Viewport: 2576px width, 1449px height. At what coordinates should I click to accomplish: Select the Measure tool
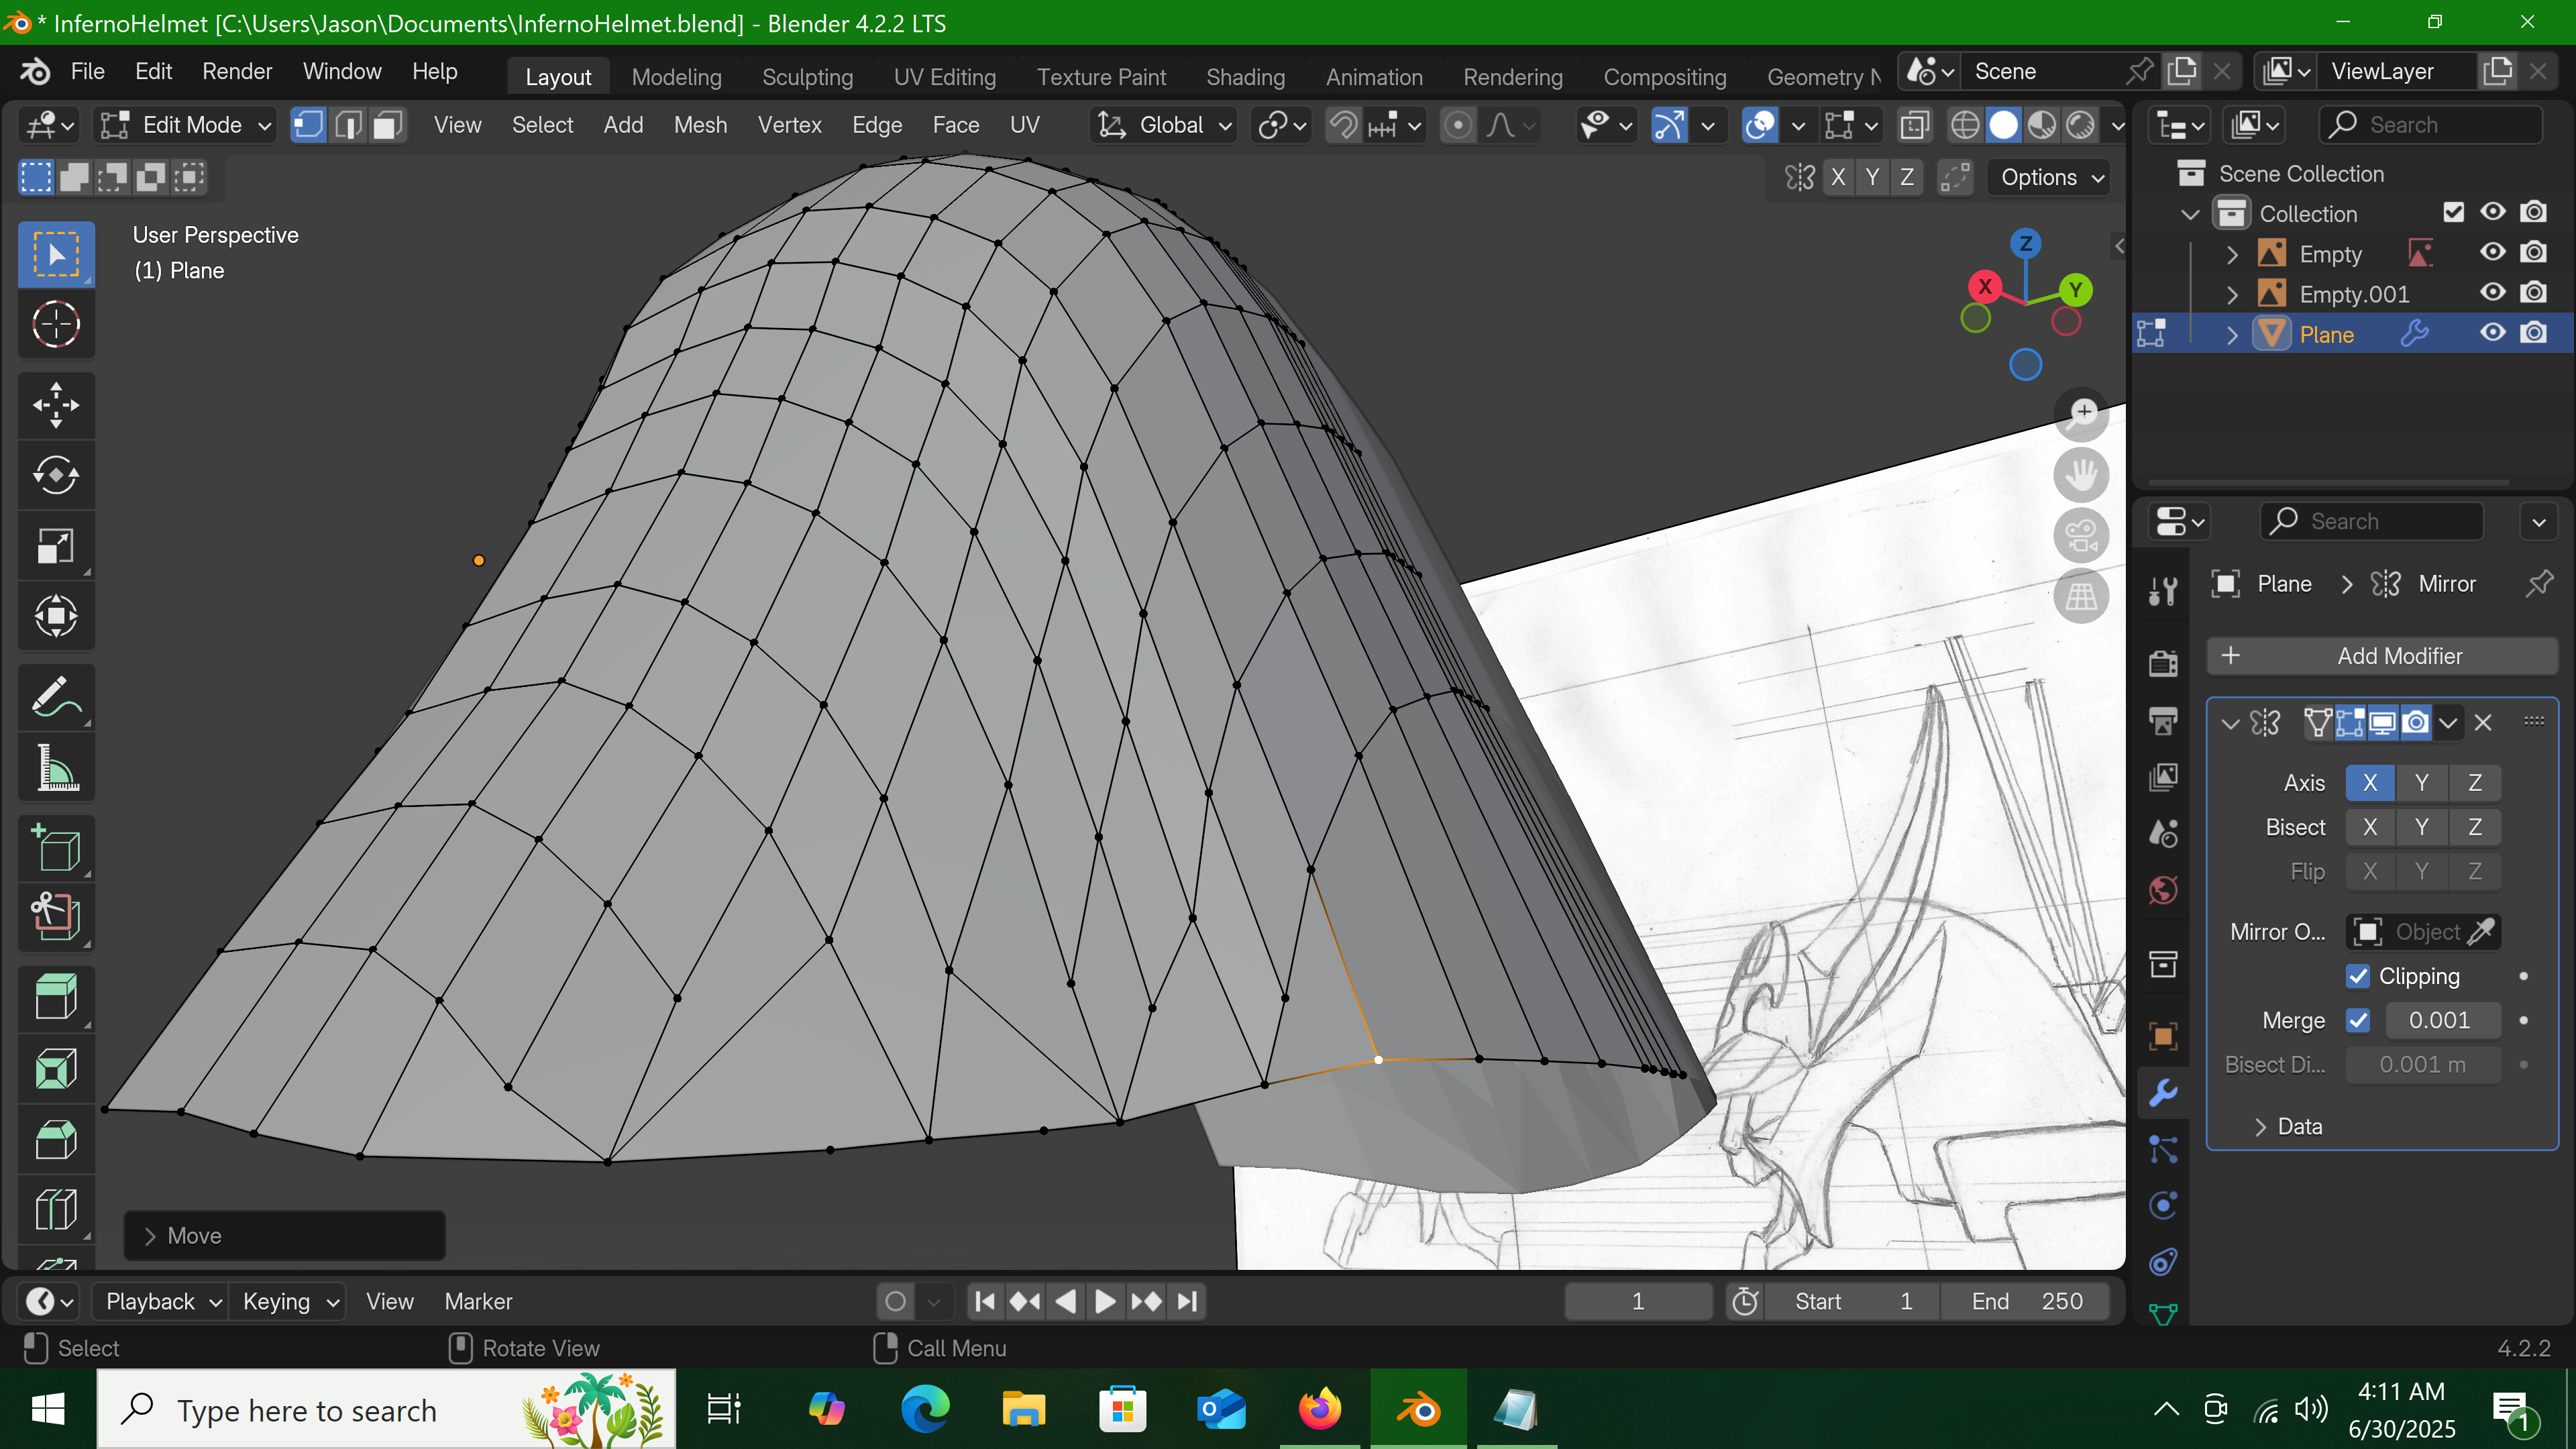(x=56, y=768)
